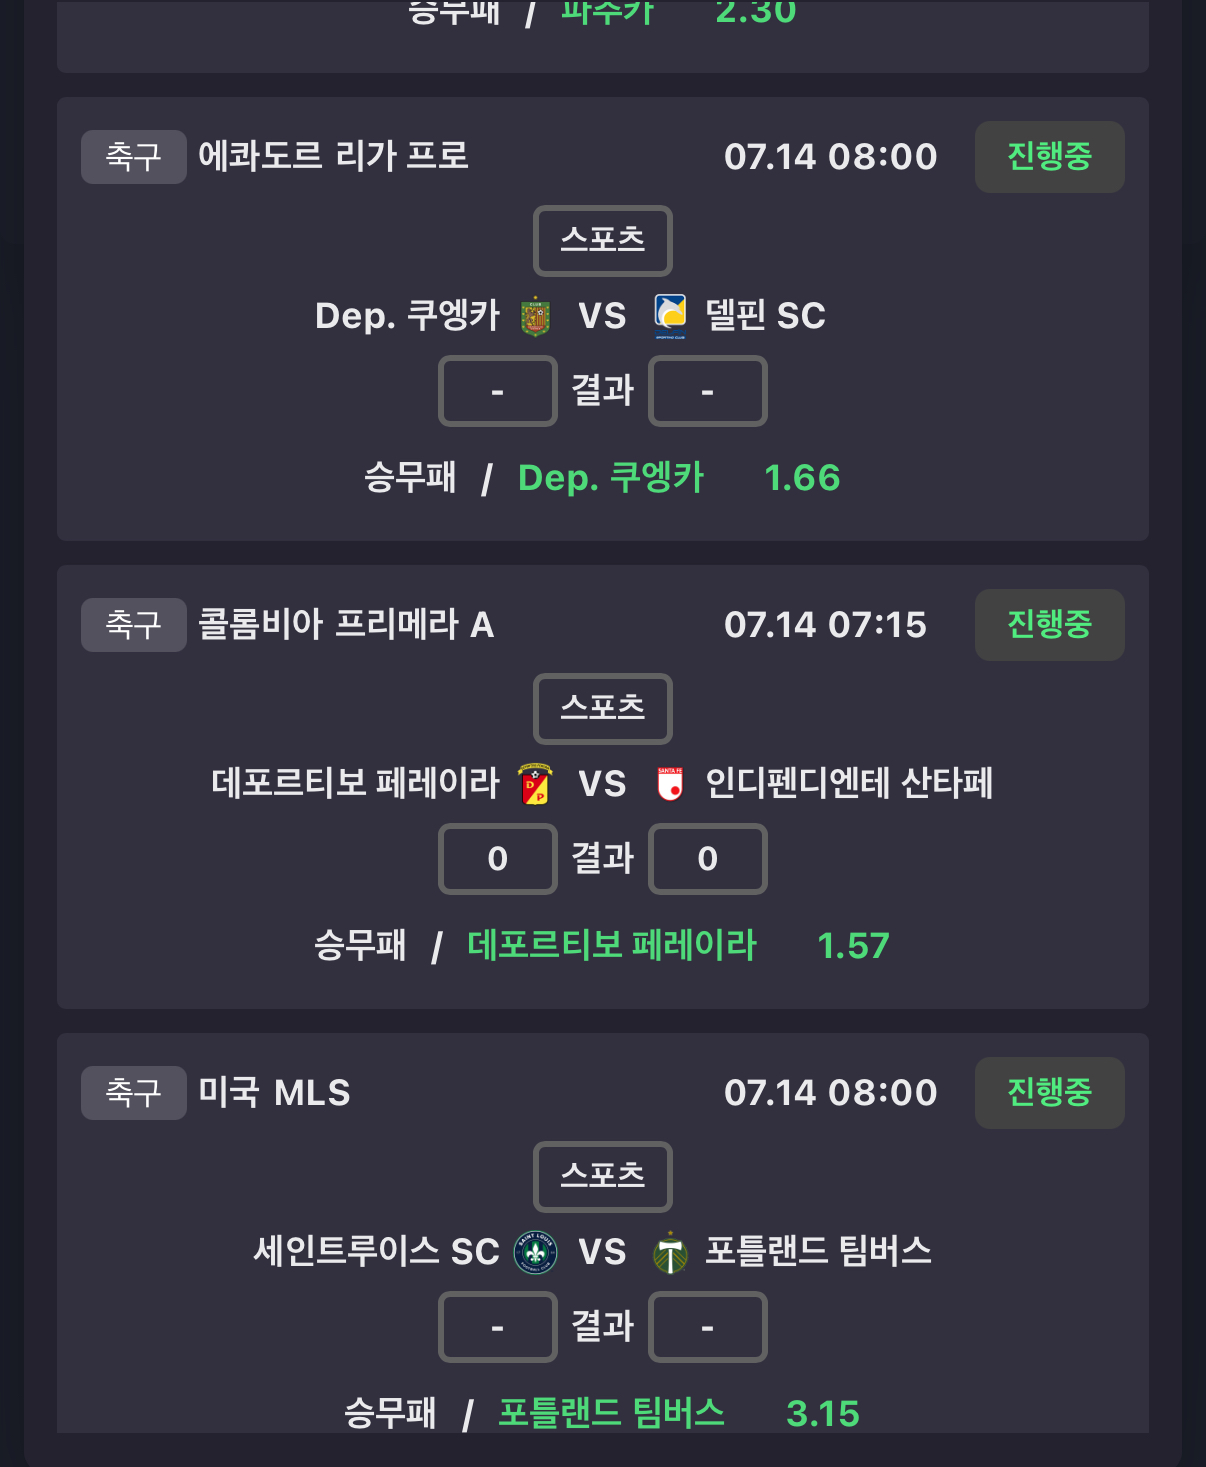Click the Dep. 쿠엥카 1.66 bet pick
The height and width of the screenshot is (1467, 1206).
(679, 478)
